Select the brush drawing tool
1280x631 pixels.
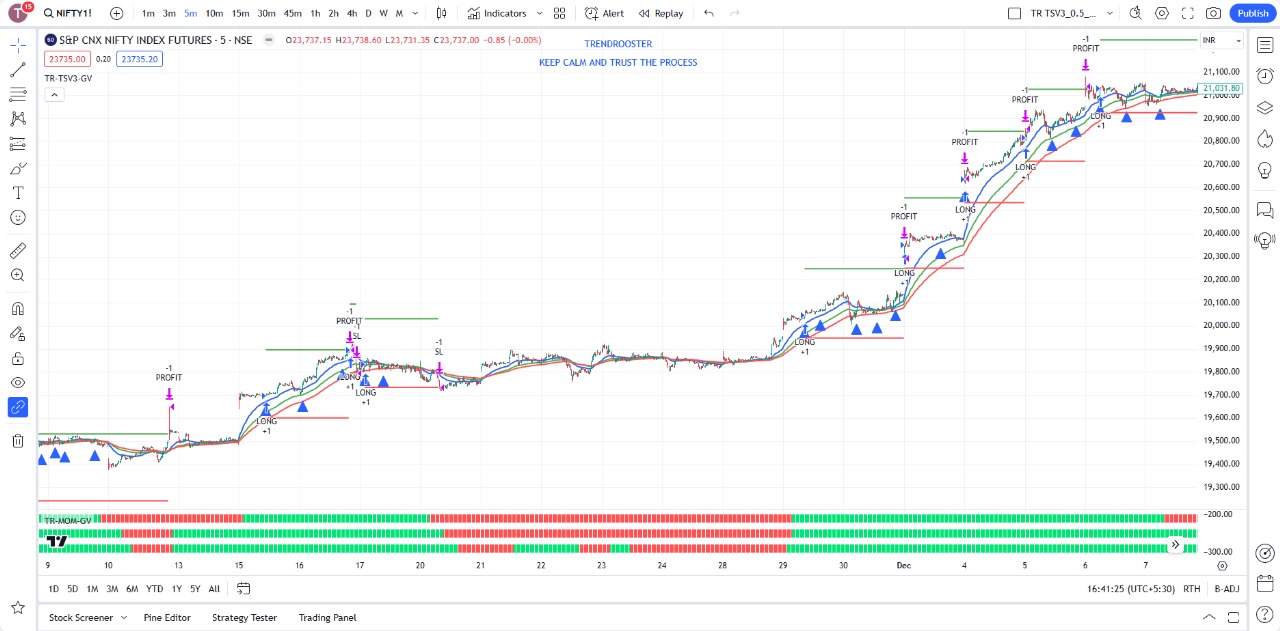(x=18, y=168)
